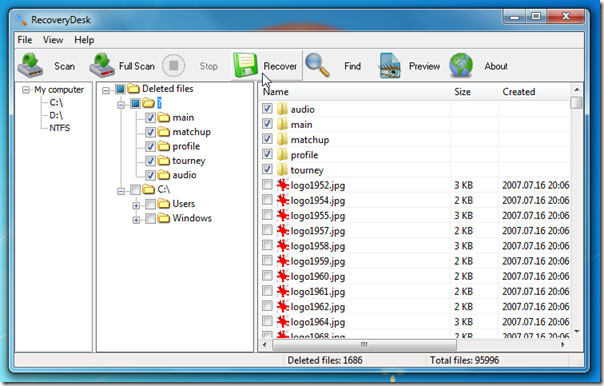The height and width of the screenshot is (386, 604).
Task: Check the logo1958.jpg checkbox
Action: [x=267, y=245]
